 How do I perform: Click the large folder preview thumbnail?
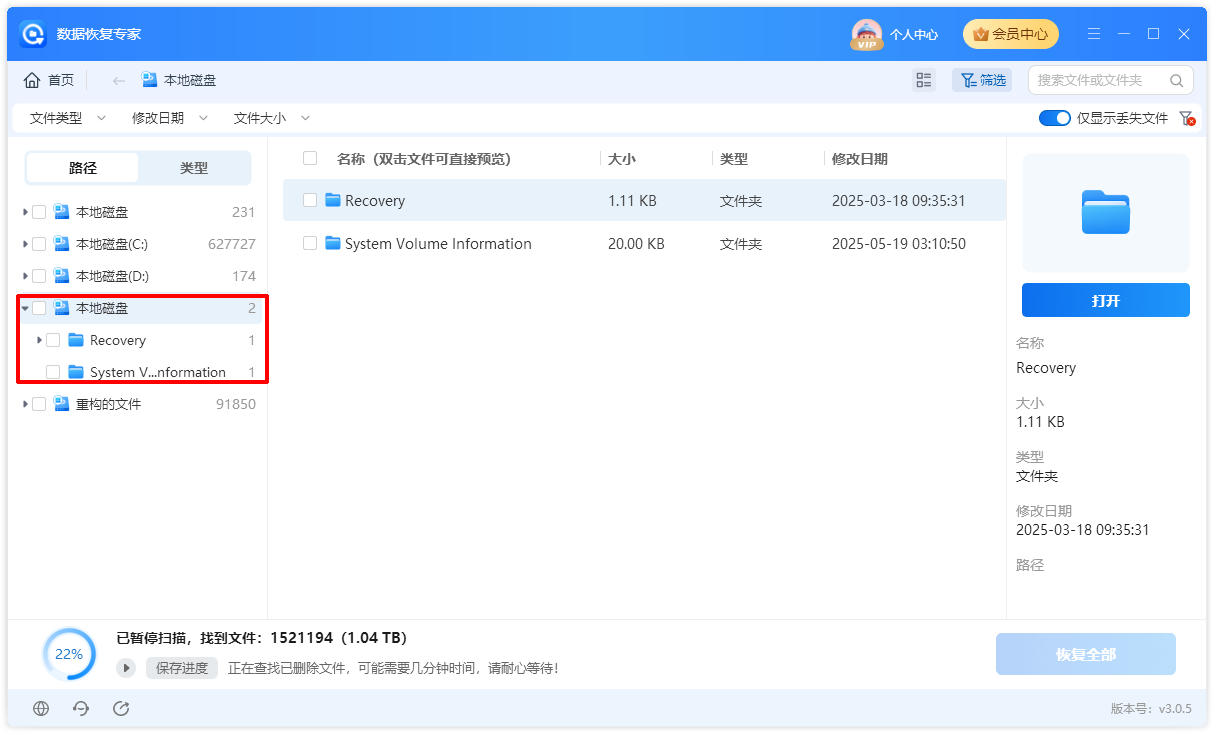coord(1106,212)
